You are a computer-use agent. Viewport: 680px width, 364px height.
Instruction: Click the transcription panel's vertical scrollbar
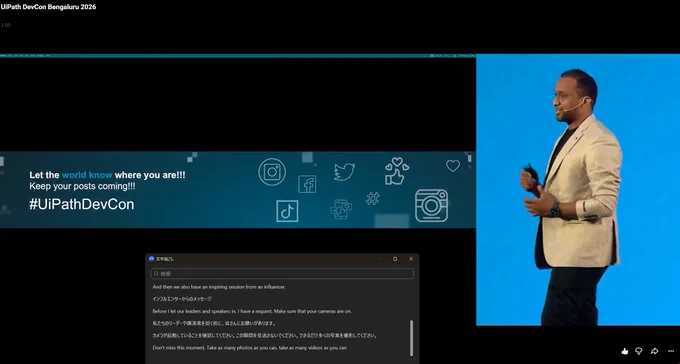411,338
